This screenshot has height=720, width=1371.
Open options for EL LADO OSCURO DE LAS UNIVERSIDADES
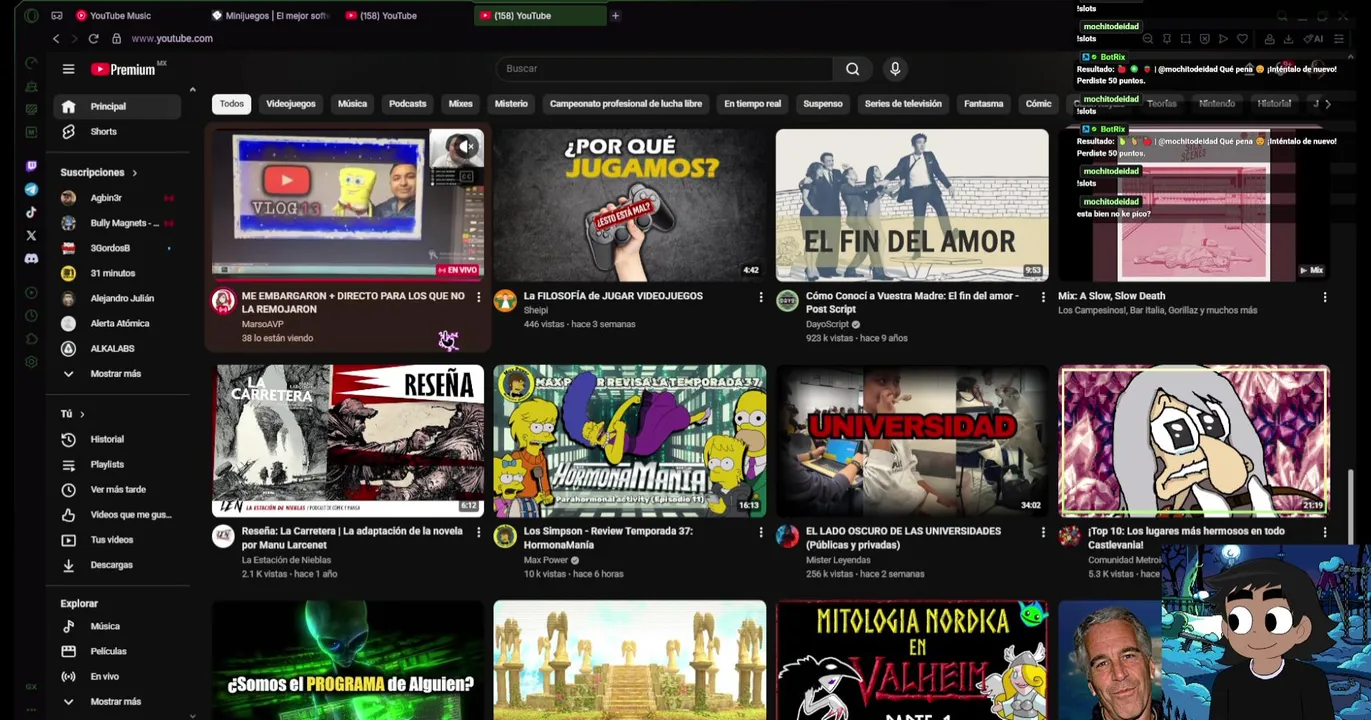click(x=1043, y=532)
